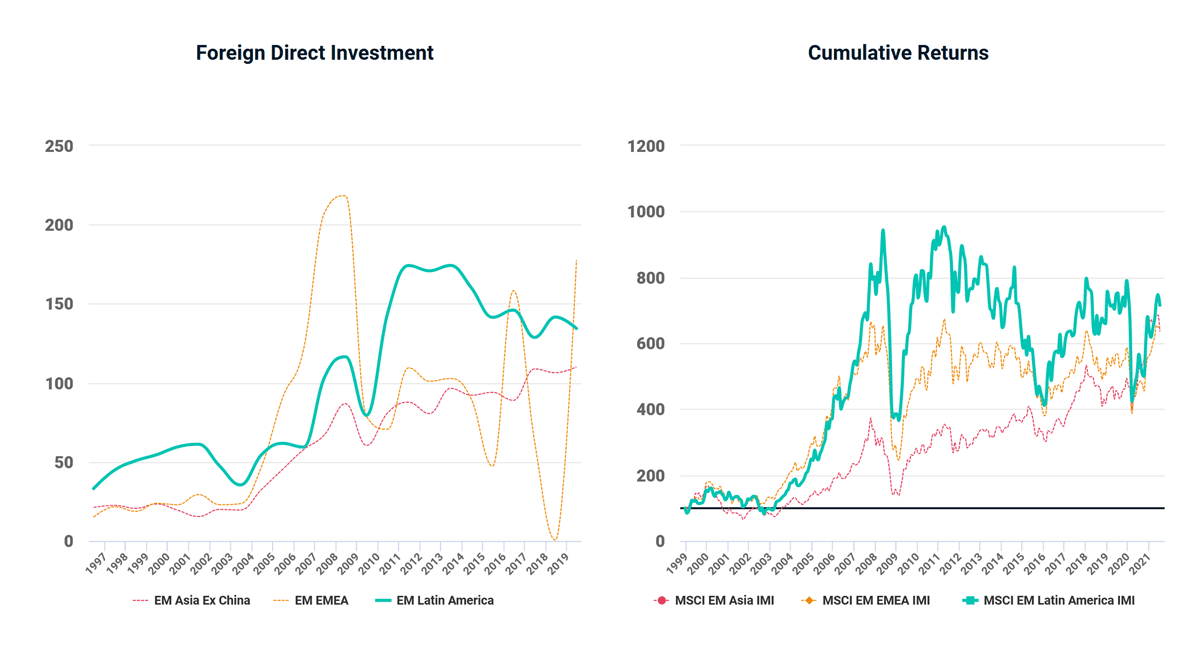
Task: Select the MSCI EM Asia IMI legend text
Action: click(x=724, y=601)
